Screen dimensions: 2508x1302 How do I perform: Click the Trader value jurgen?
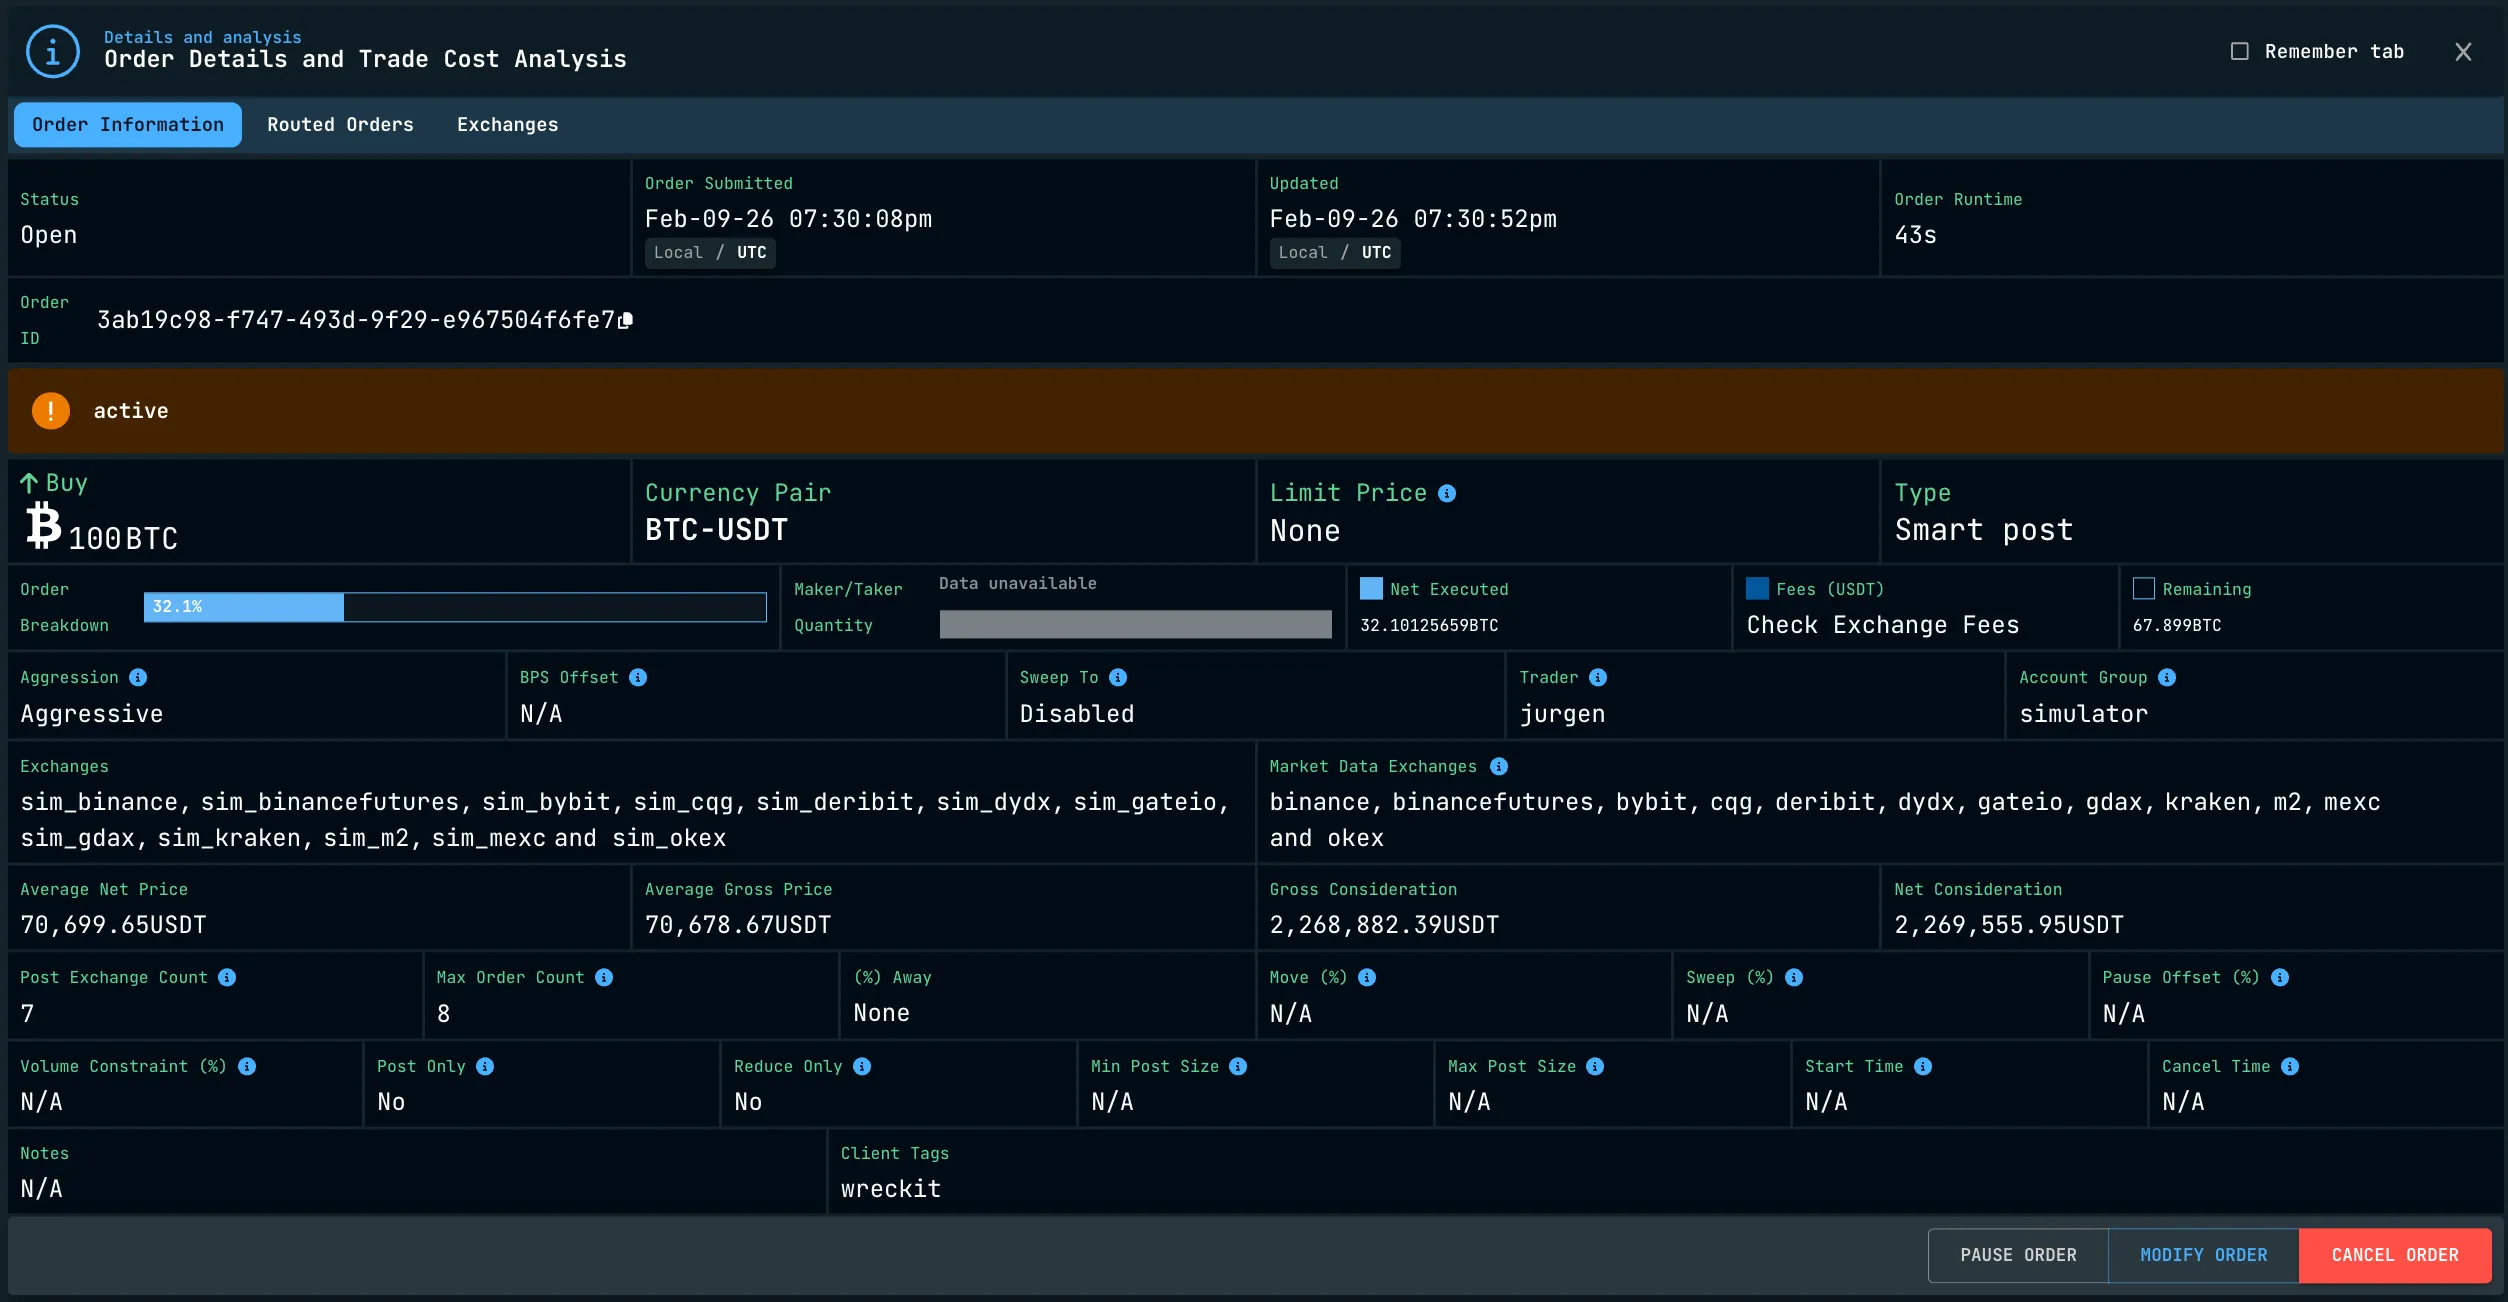point(1563,714)
